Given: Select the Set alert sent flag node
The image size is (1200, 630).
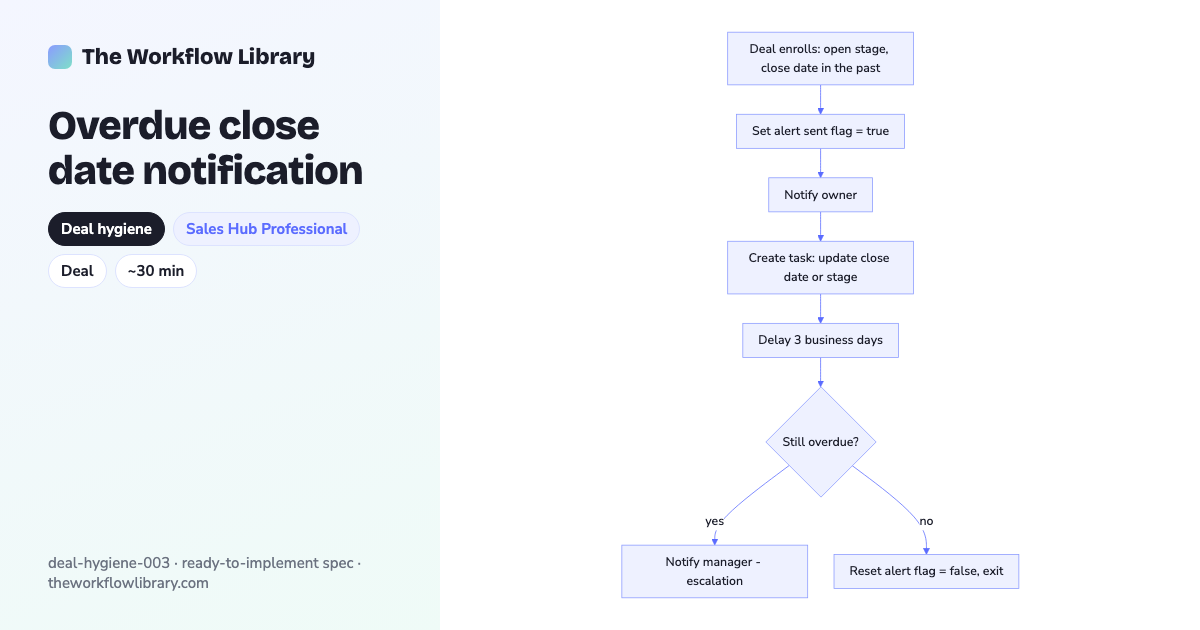Looking at the screenshot, I should [820, 131].
